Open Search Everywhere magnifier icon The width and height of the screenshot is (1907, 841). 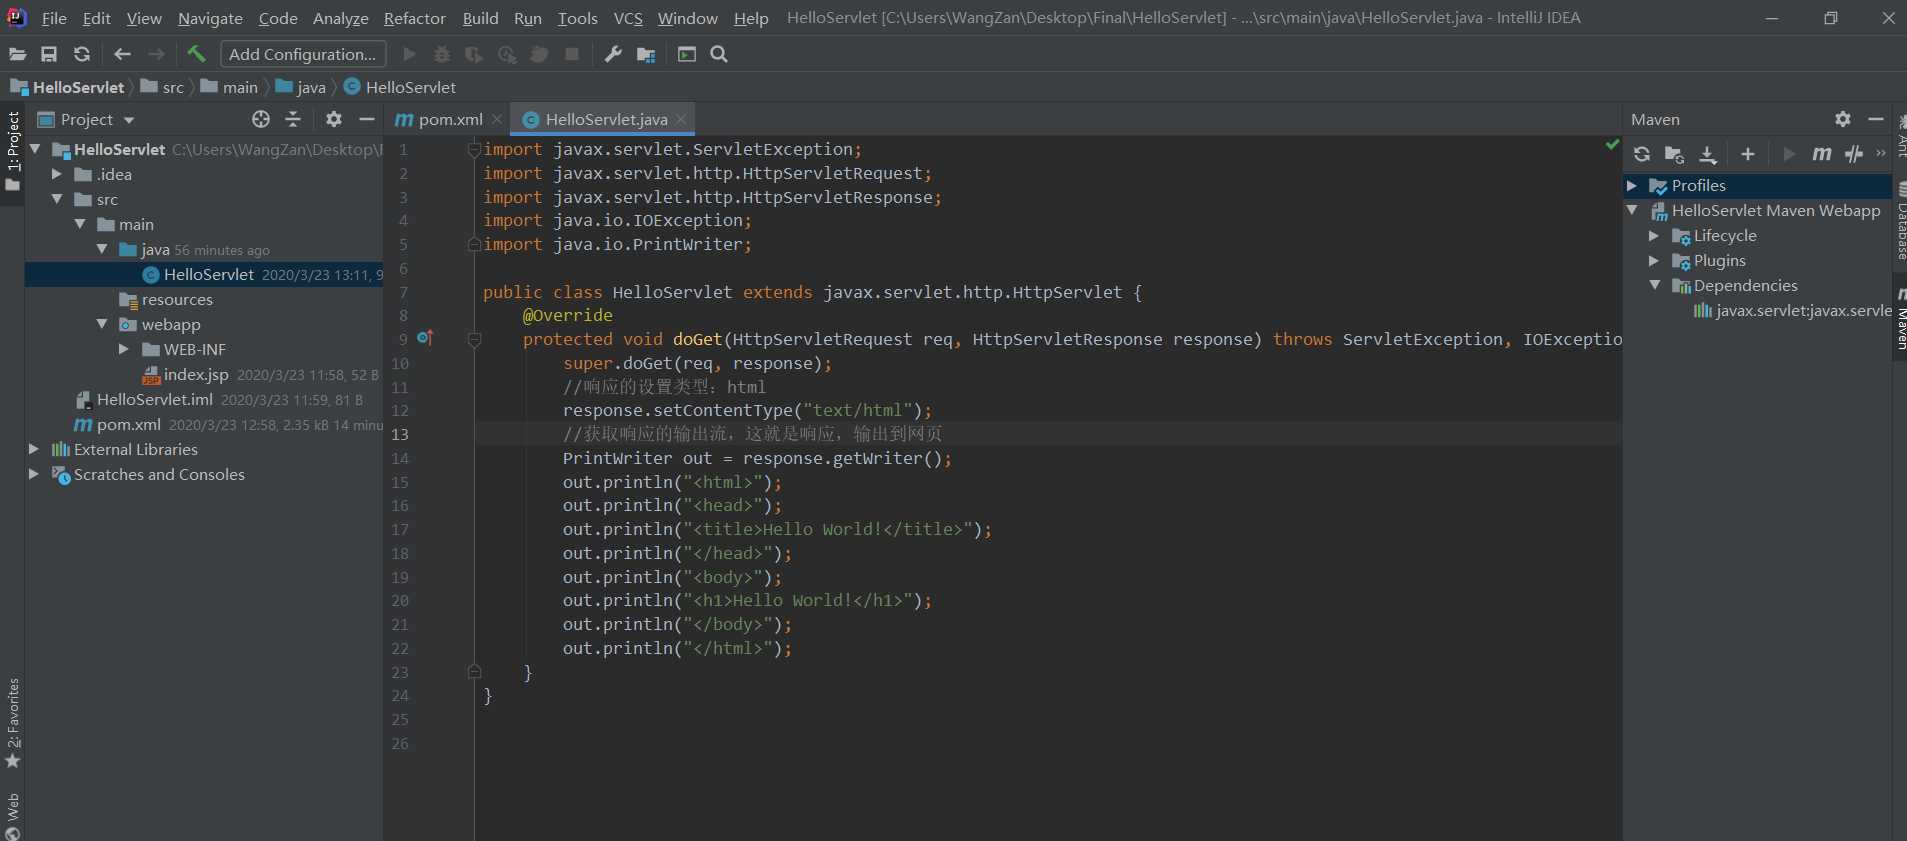click(719, 54)
